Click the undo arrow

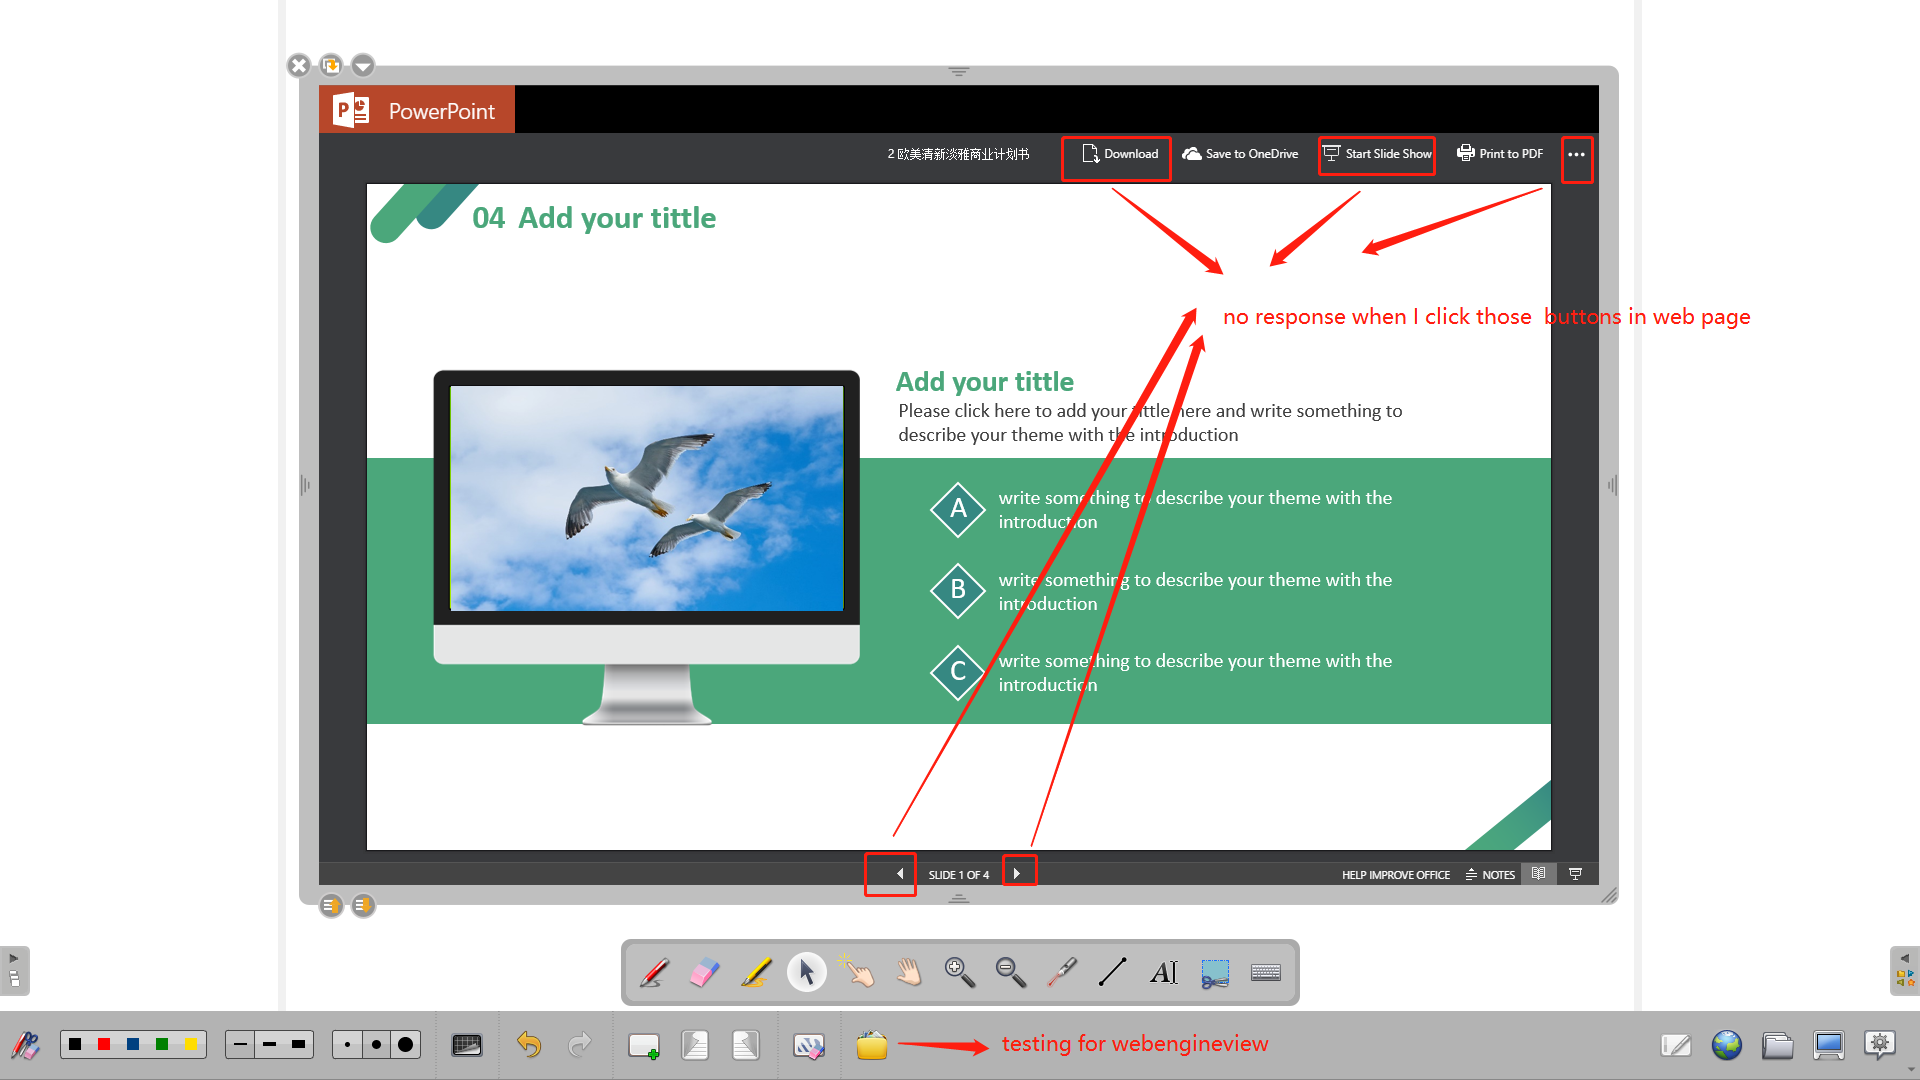(529, 1045)
